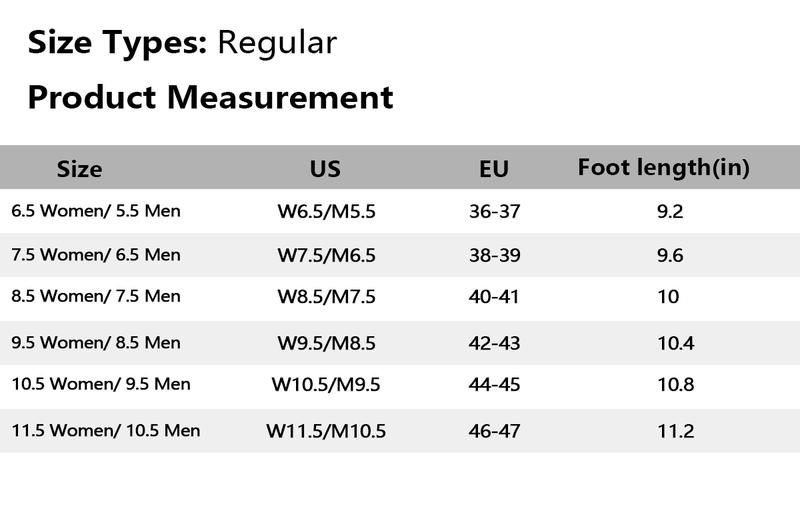Screen dimensions: 800x506
Task: Select the EU column header
Action: [x=494, y=169]
